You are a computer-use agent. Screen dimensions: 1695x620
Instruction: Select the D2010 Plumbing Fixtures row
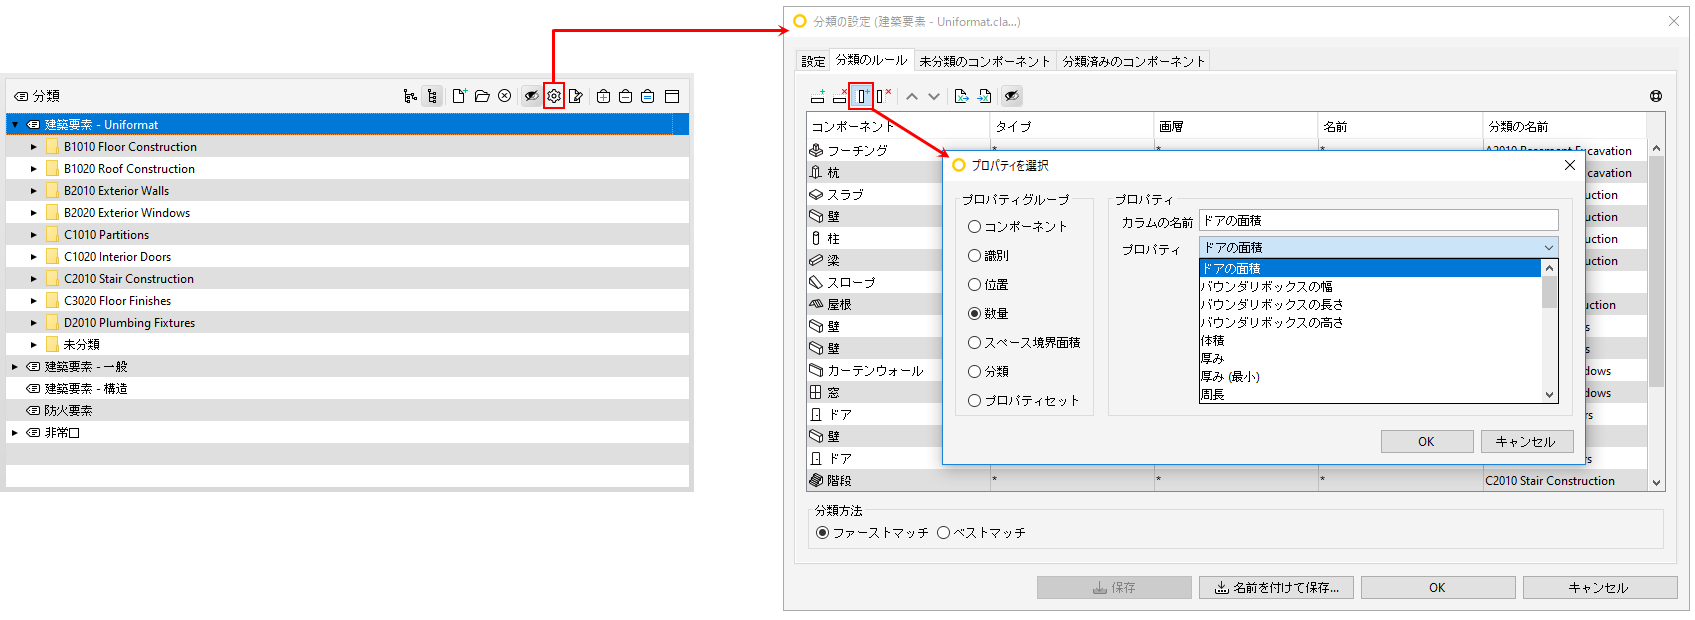pyautogui.click(x=347, y=323)
